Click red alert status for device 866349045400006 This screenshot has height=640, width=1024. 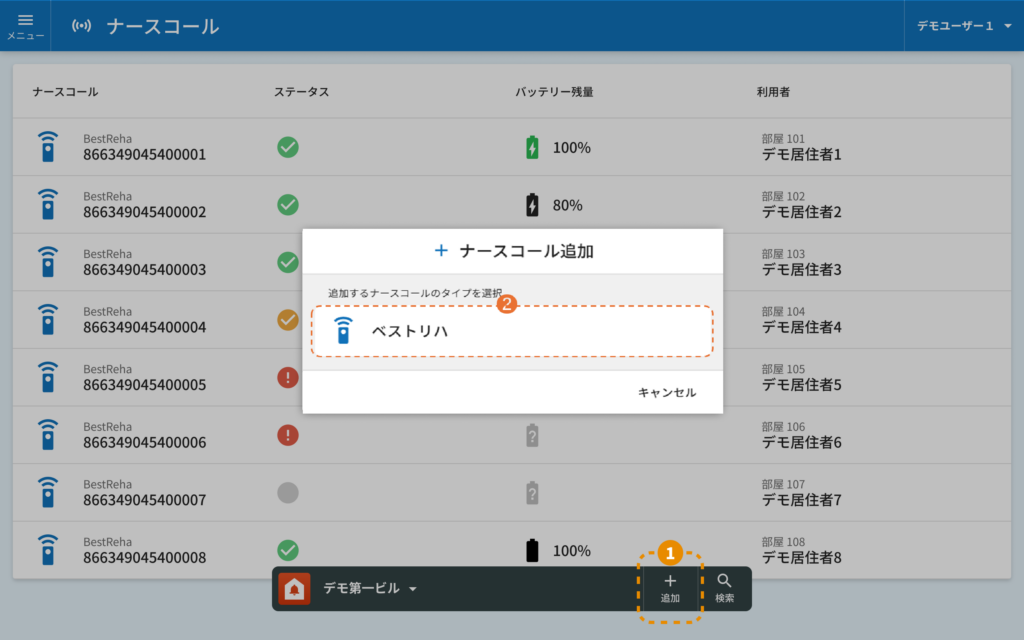[288, 435]
